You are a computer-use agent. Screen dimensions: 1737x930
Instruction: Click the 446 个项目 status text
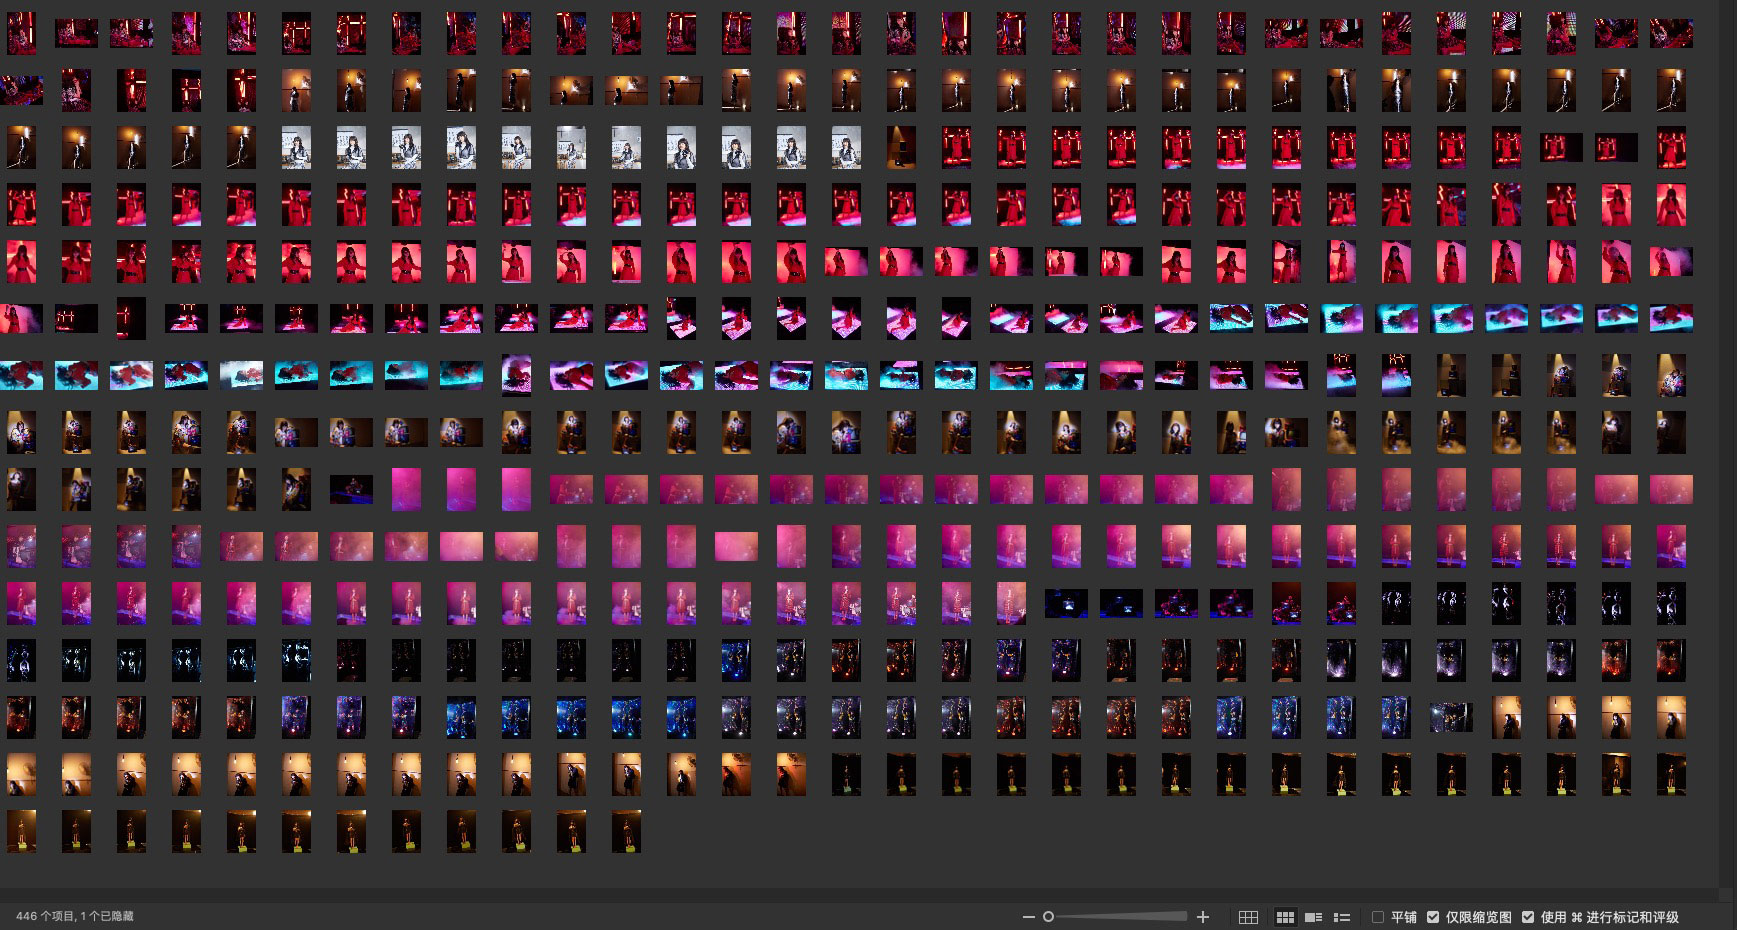point(74,916)
